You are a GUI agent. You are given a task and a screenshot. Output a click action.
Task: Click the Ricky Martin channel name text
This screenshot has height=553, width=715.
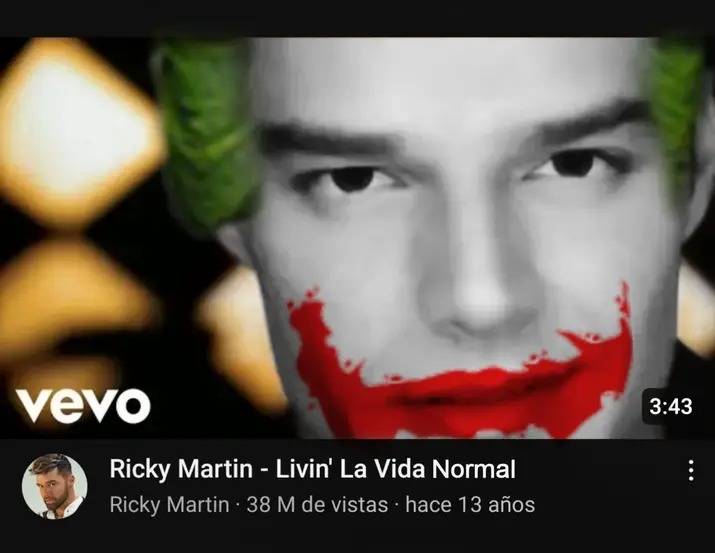coord(169,505)
